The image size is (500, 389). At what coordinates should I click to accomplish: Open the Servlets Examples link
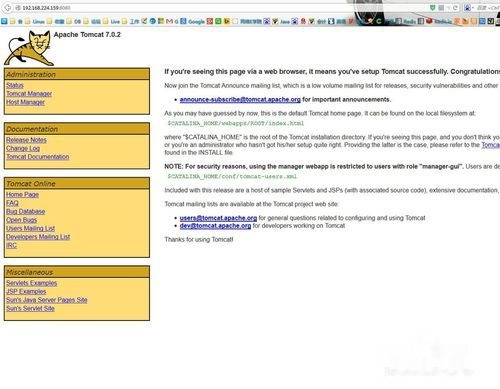(x=31, y=283)
